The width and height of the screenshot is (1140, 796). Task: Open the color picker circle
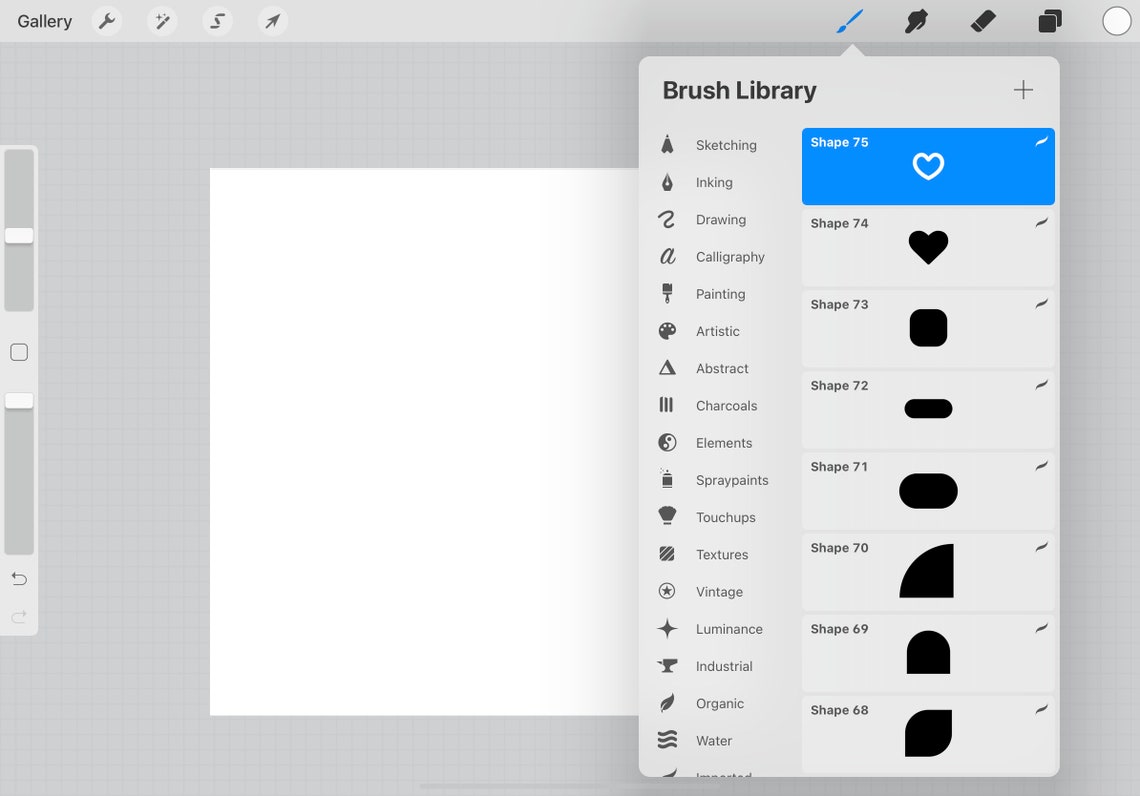pos(1116,20)
